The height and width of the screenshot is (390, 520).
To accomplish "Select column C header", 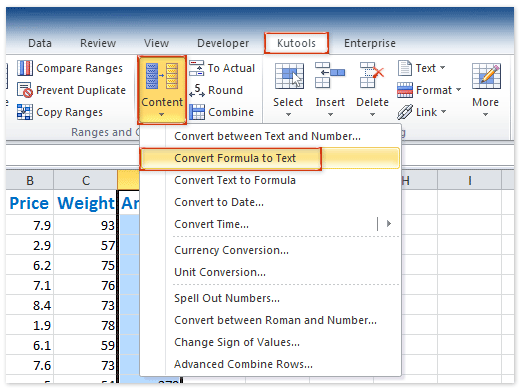I will (x=86, y=180).
